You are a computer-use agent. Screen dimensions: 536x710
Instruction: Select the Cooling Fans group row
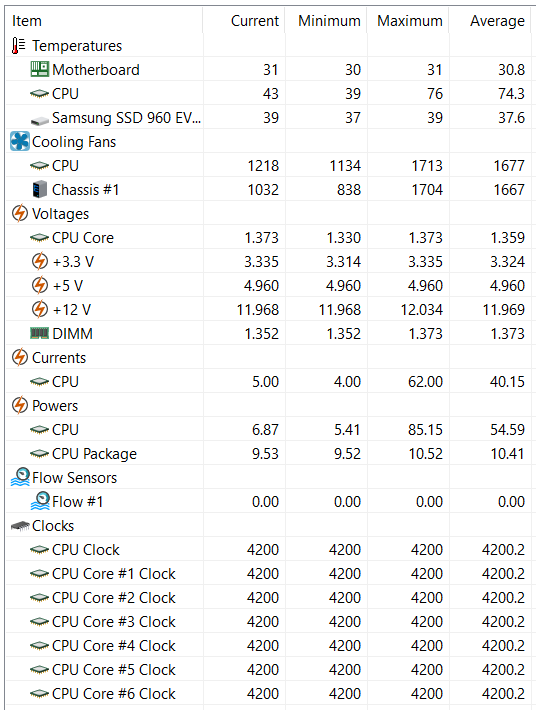[x=268, y=142]
